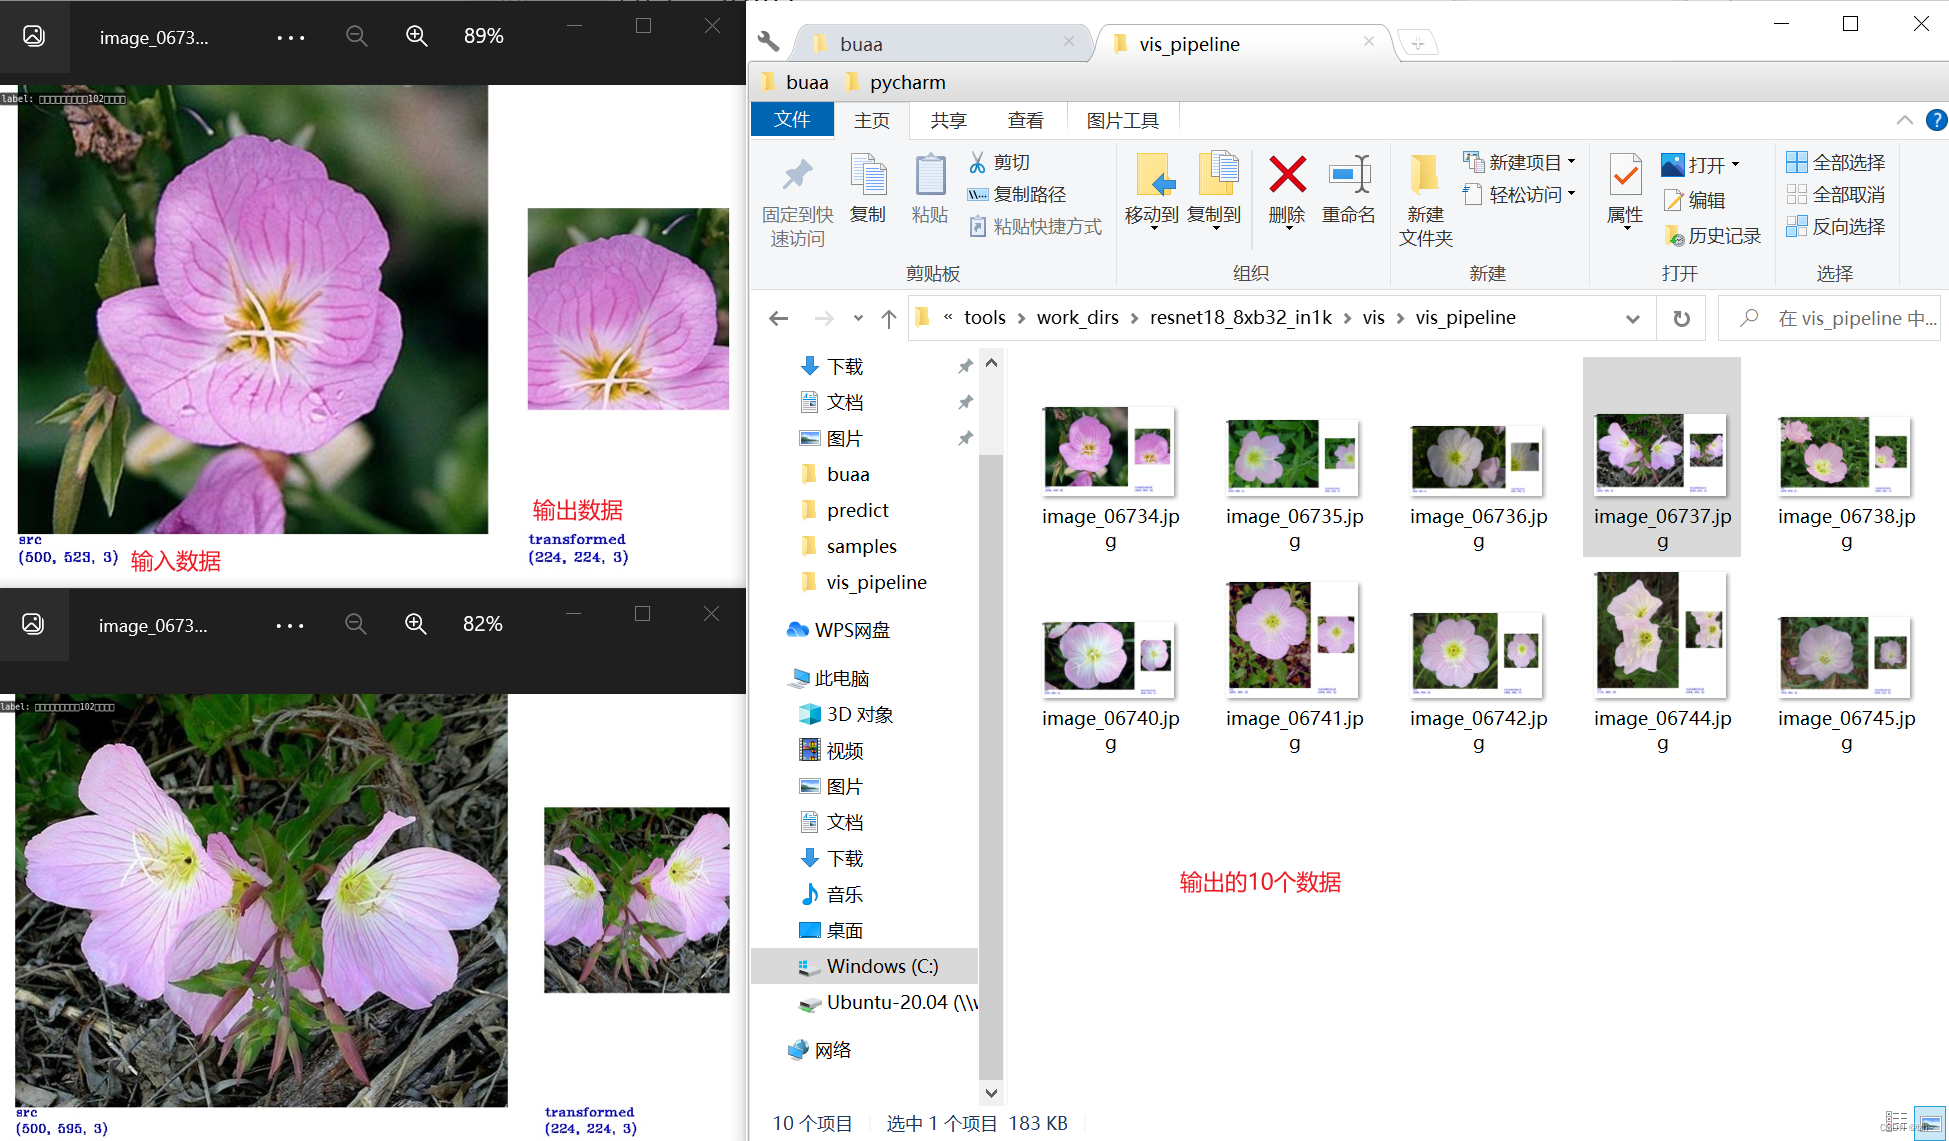This screenshot has height=1141, width=1949.
Task: Add a new tab with the plus button
Action: 1417,43
